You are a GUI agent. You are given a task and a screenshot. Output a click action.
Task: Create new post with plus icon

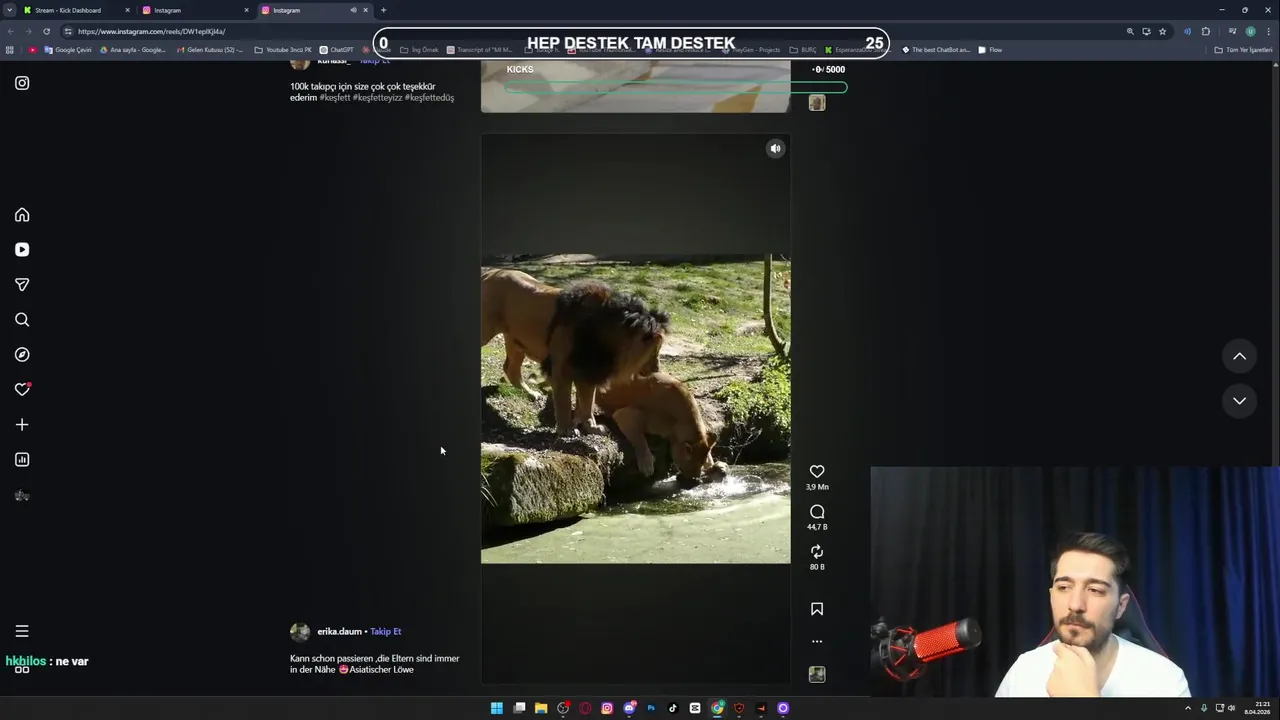22,425
